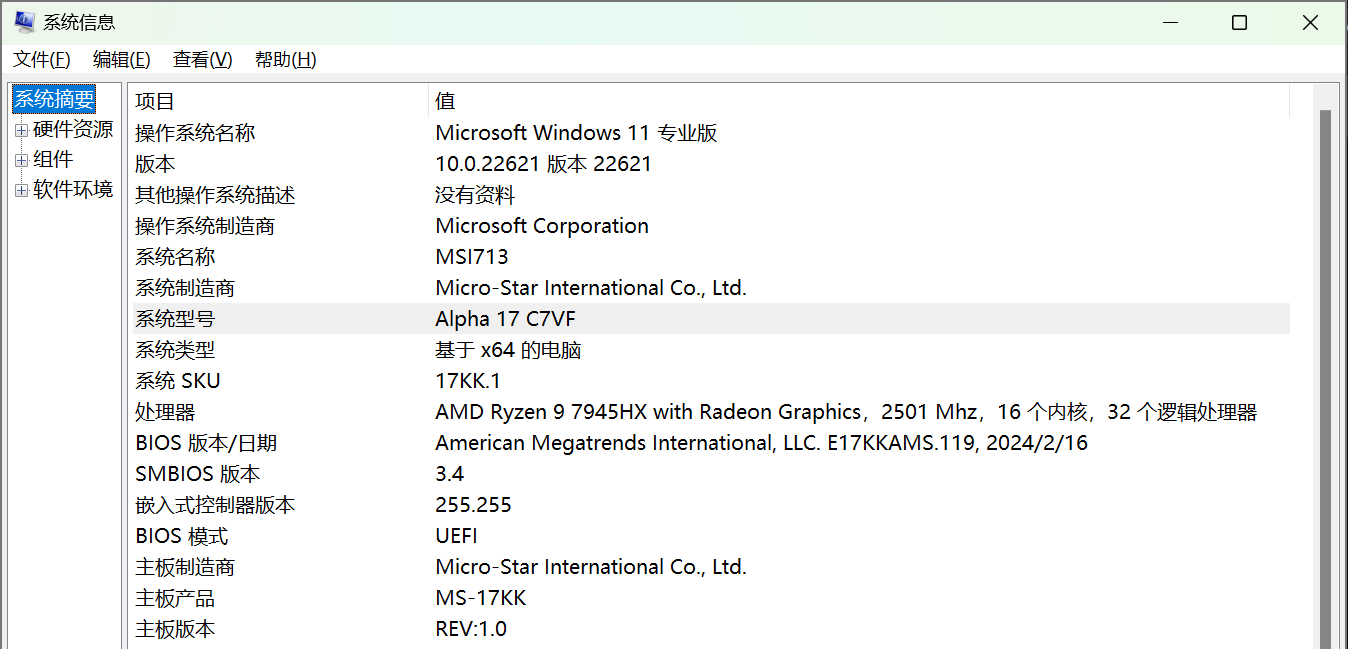Open the 文件(F) menu
This screenshot has width=1348, height=649.
pyautogui.click(x=42, y=60)
